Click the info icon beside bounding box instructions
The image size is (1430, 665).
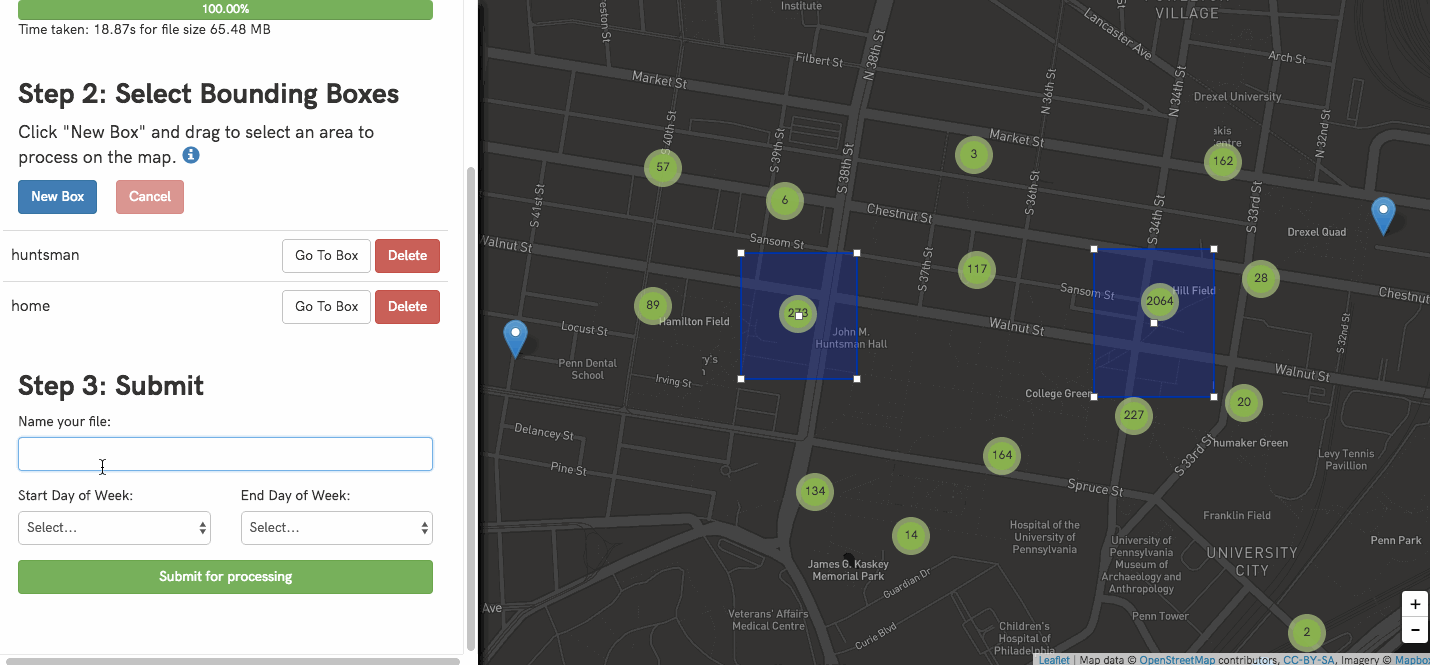(x=191, y=155)
